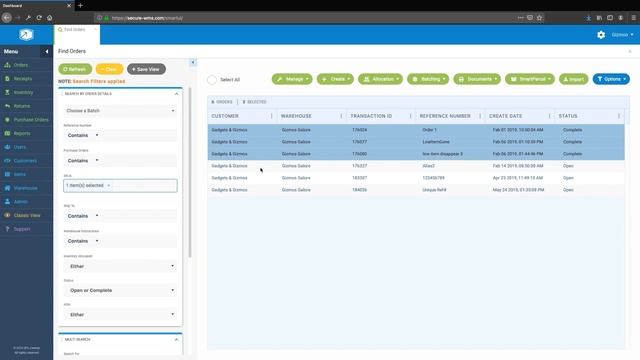Open the user account dropdown in the header
640x360 pixels.
coord(622,35)
